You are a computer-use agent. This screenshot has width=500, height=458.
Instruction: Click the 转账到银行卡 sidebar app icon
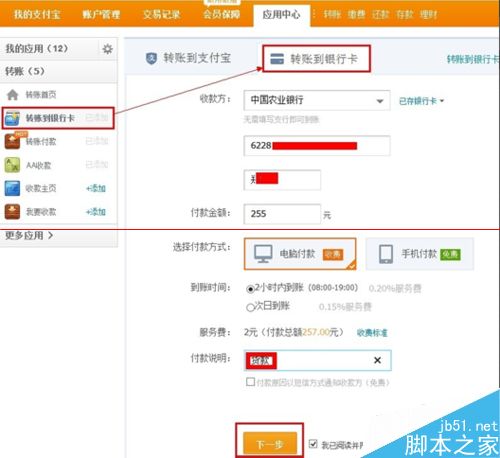click(x=12, y=118)
